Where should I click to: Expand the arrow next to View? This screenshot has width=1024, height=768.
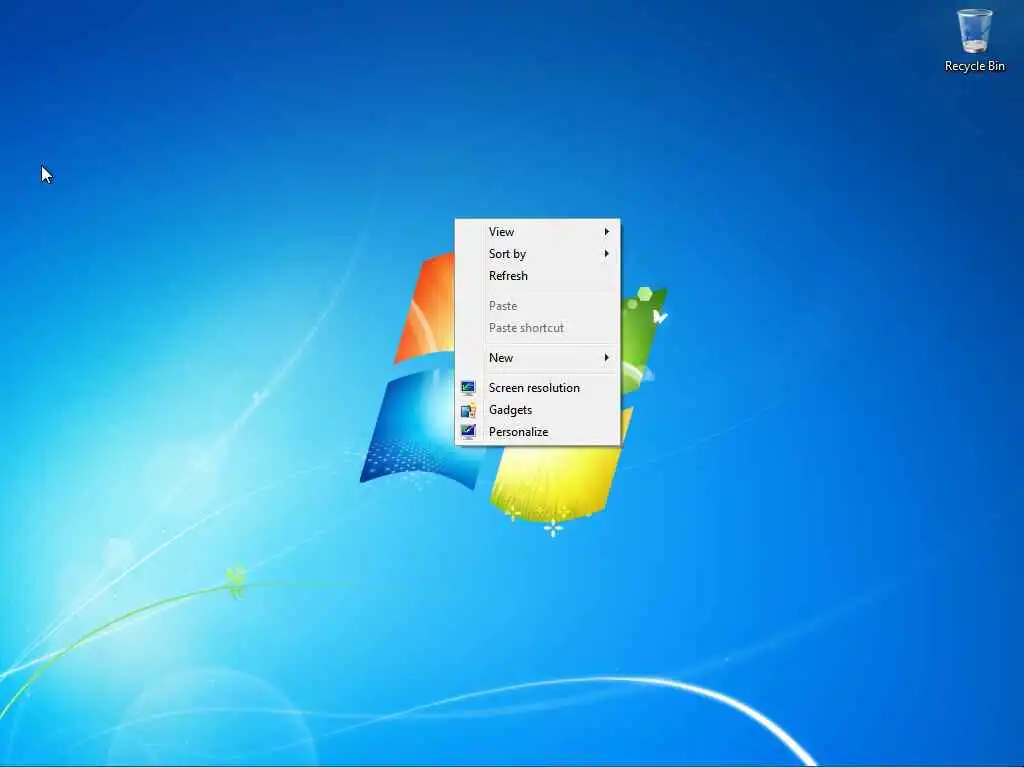point(607,232)
